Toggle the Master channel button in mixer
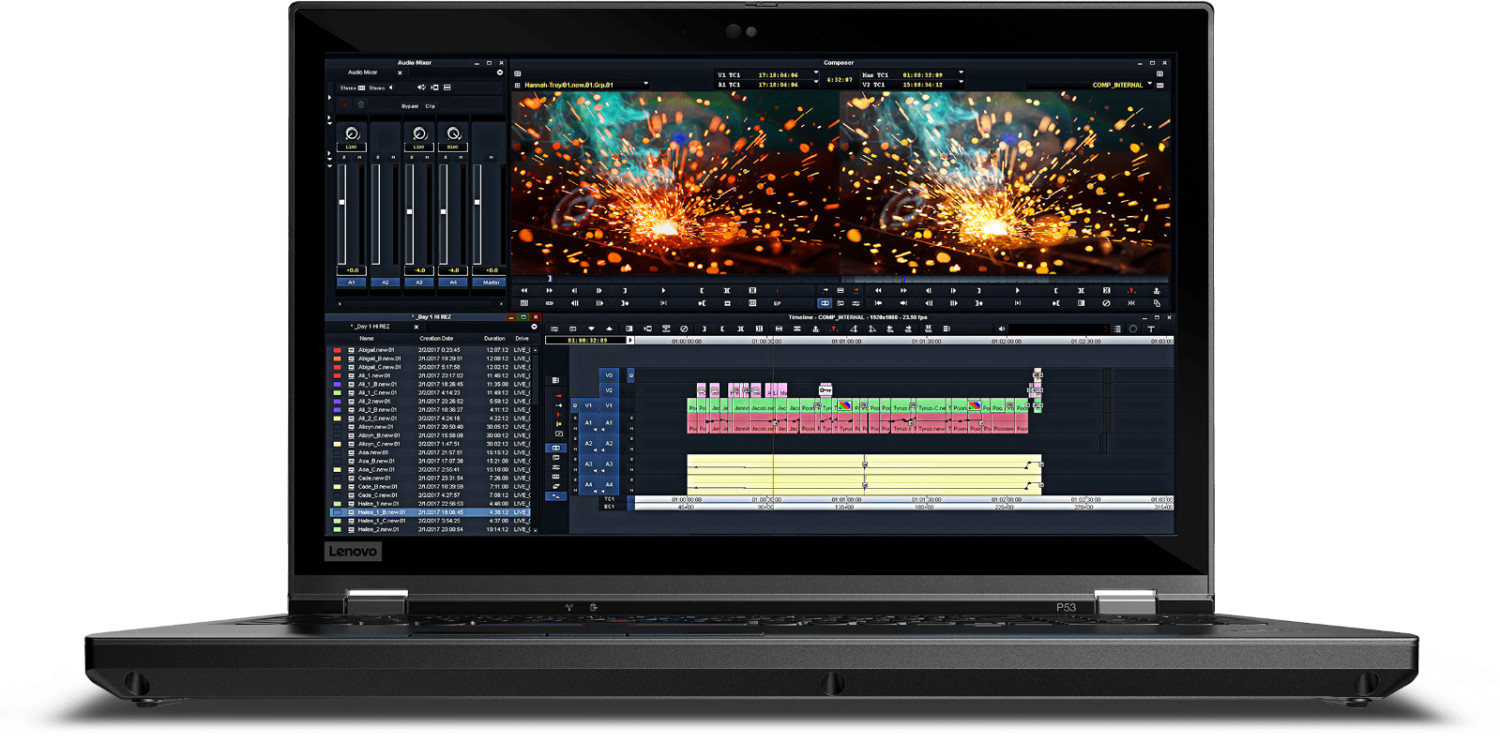Viewport: 1500px width, 736px height. pos(490,283)
